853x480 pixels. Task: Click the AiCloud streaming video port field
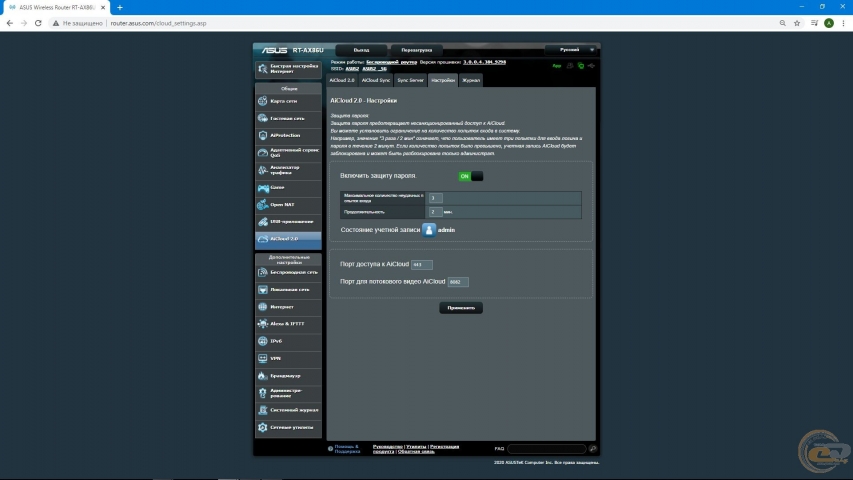click(458, 282)
